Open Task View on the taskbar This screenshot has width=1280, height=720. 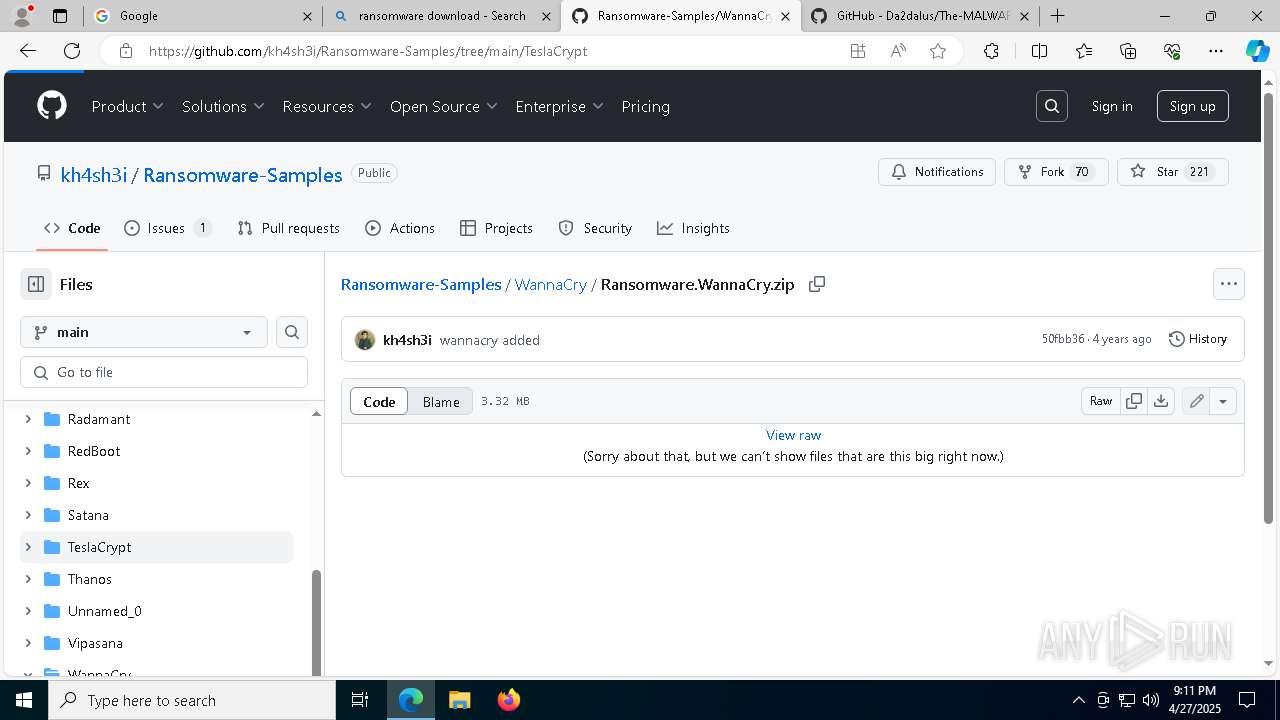[360, 700]
